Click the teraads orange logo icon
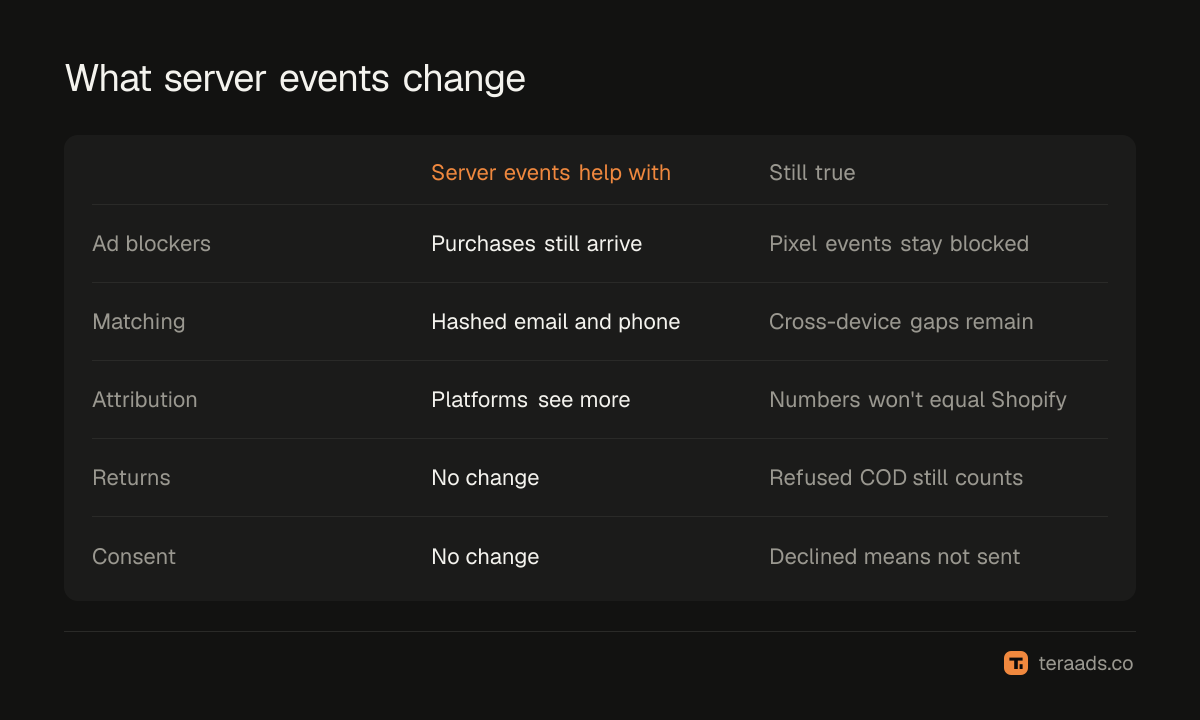The width and height of the screenshot is (1200, 720). tap(1016, 663)
